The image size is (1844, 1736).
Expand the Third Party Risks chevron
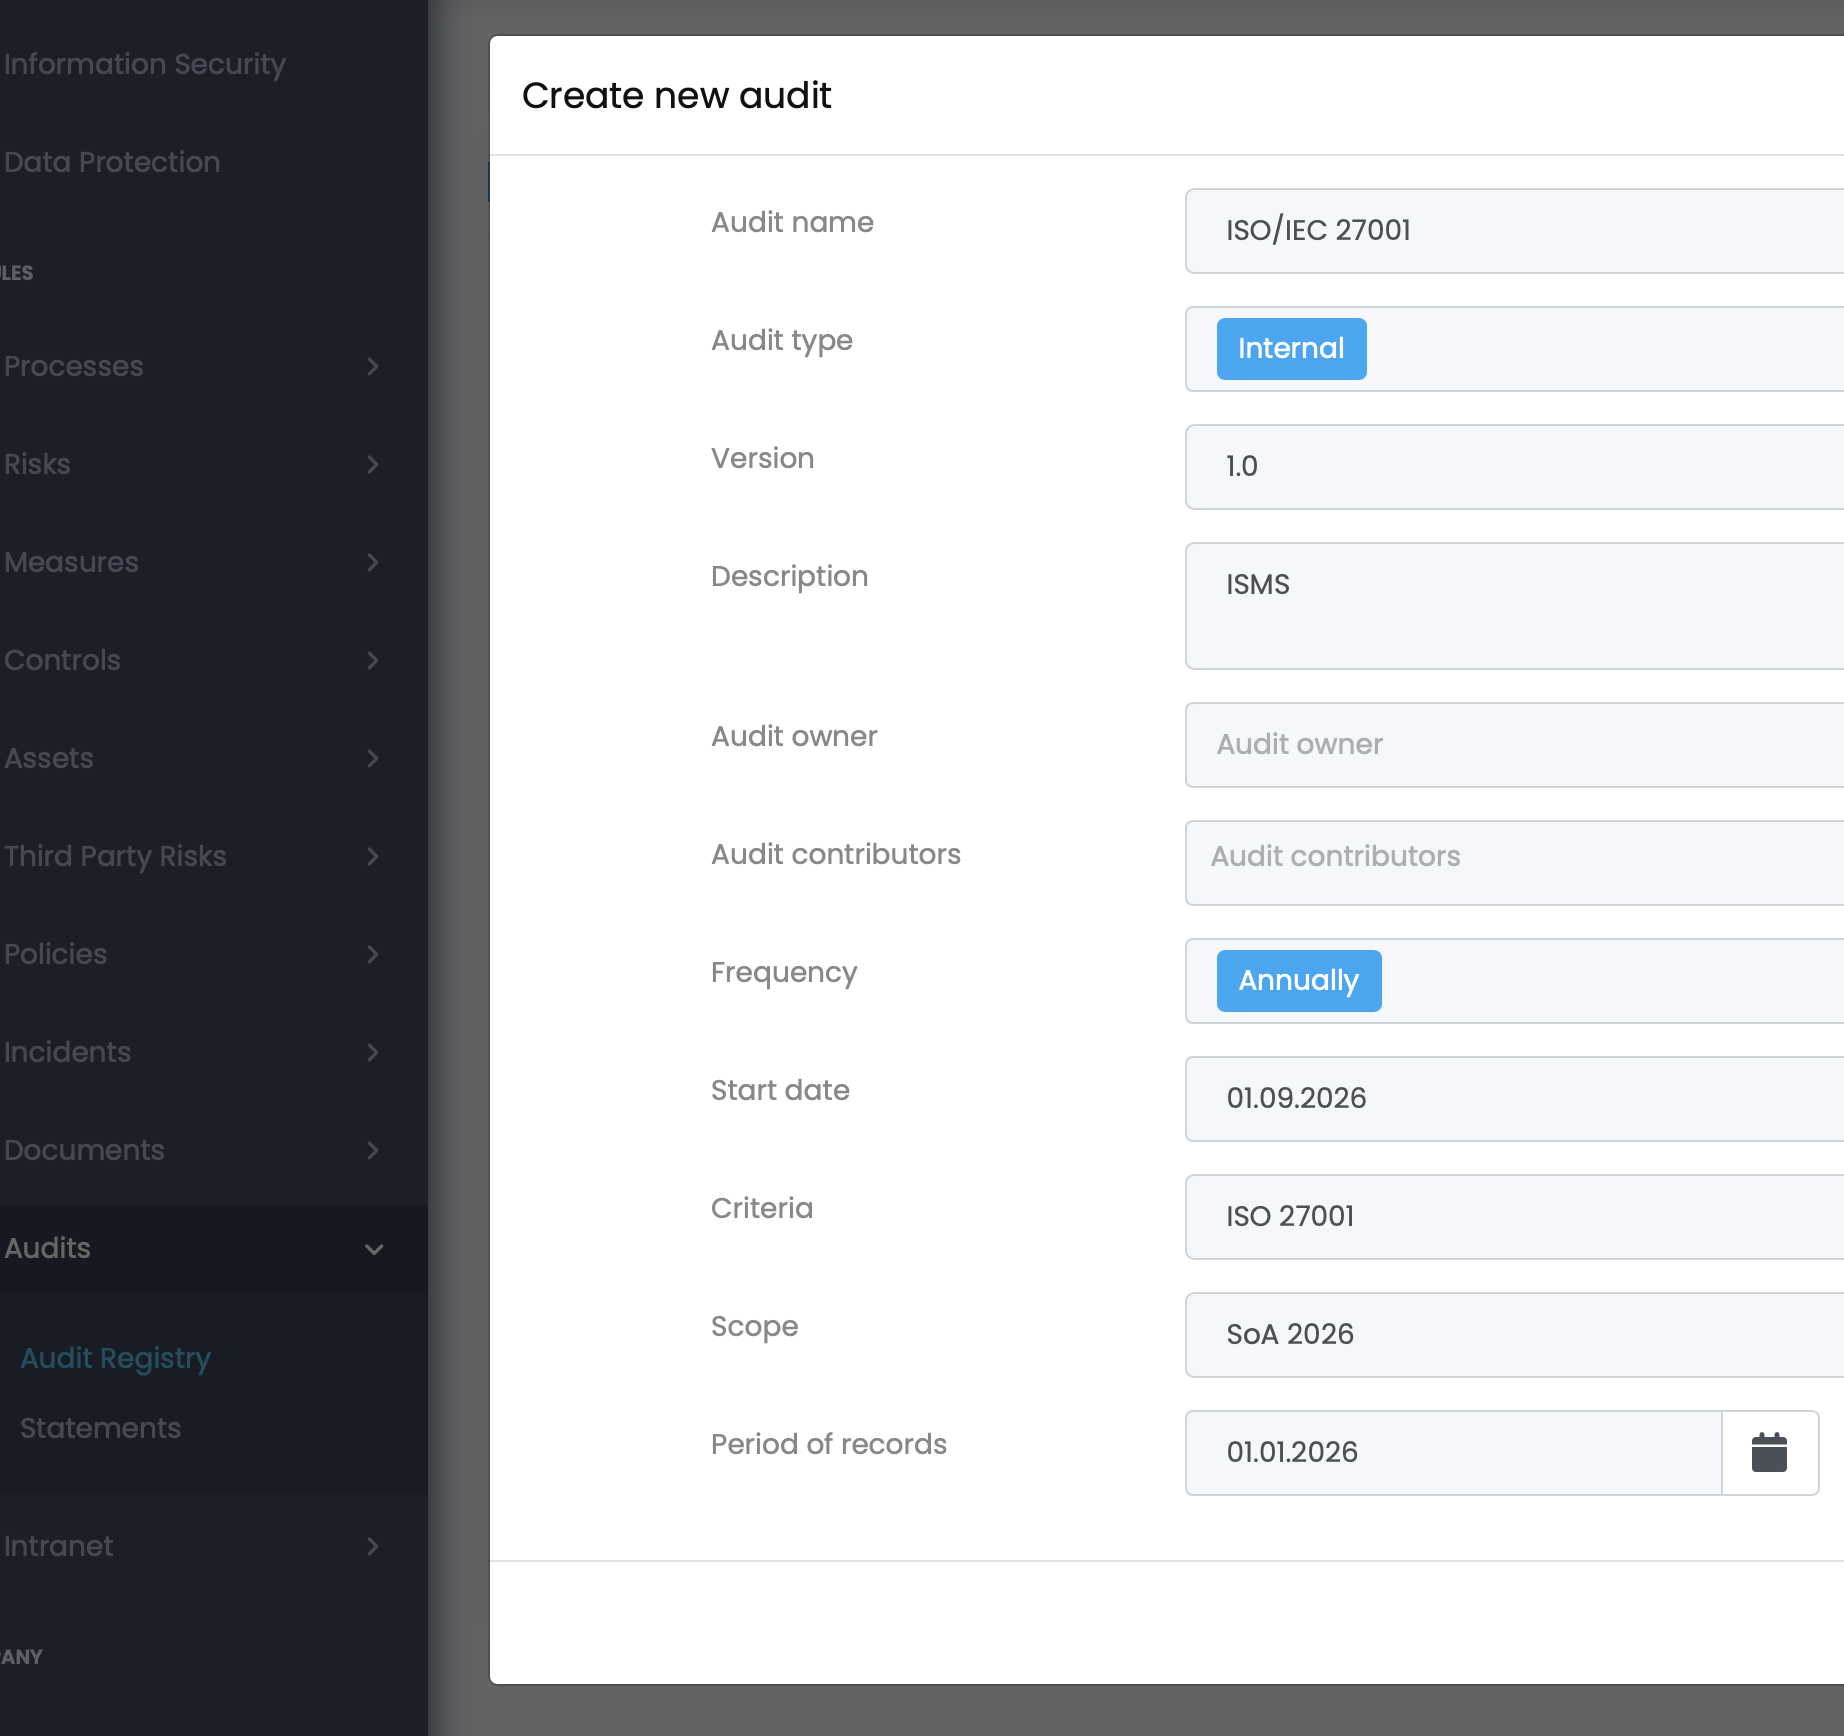(373, 856)
